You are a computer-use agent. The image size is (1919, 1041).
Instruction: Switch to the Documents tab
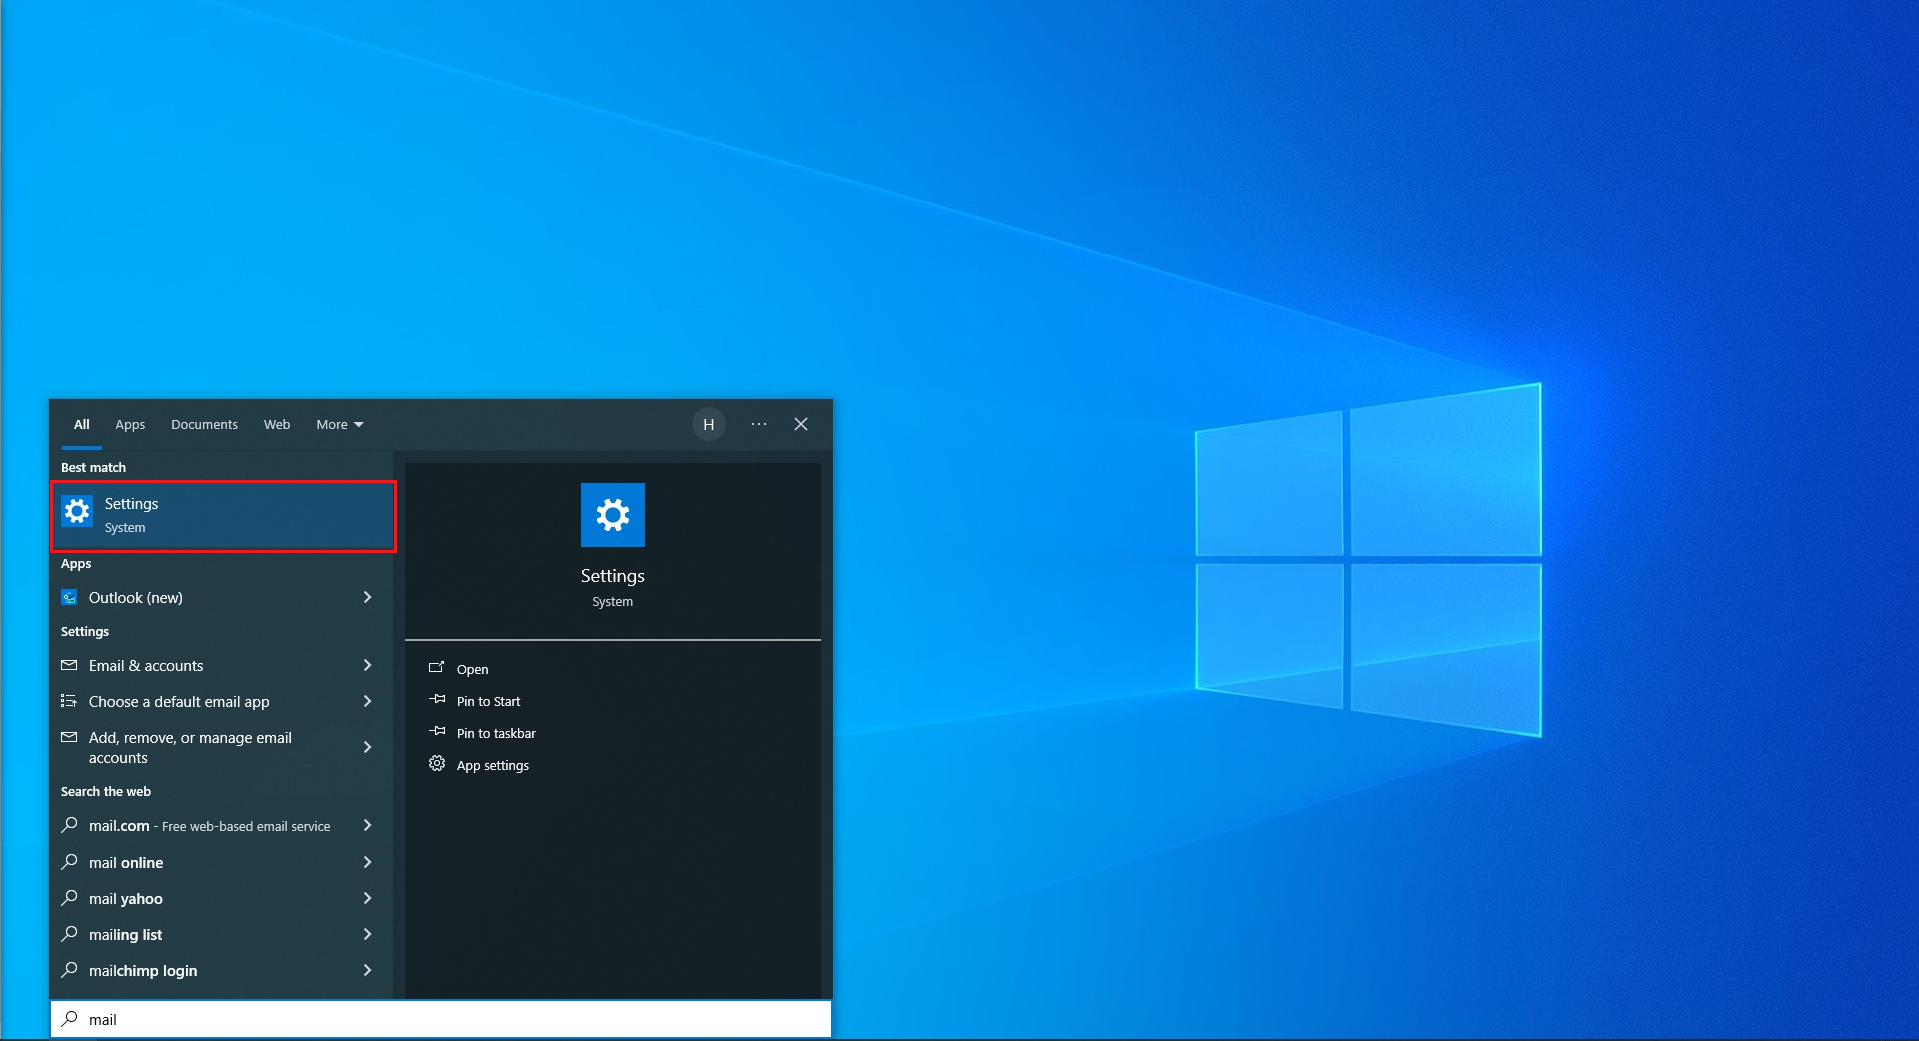[204, 424]
